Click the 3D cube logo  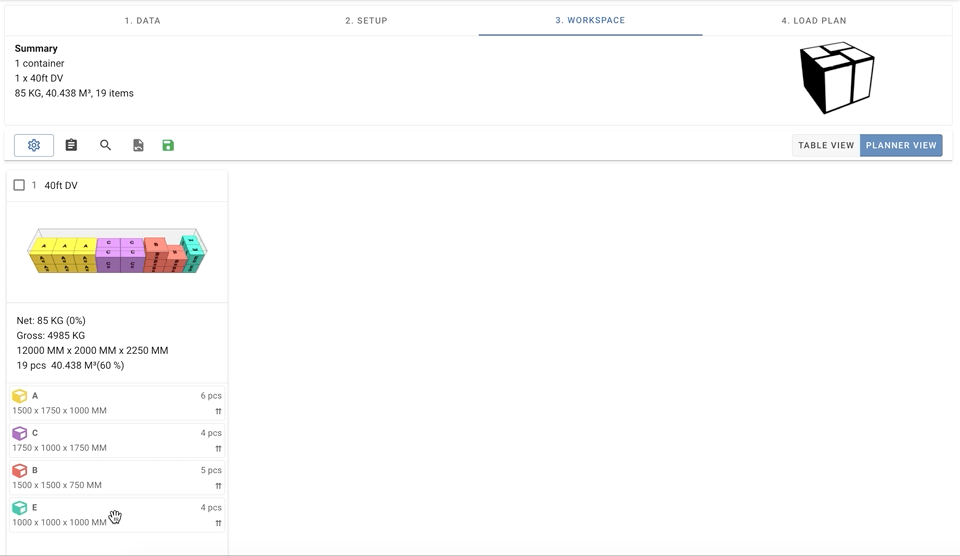click(x=837, y=78)
